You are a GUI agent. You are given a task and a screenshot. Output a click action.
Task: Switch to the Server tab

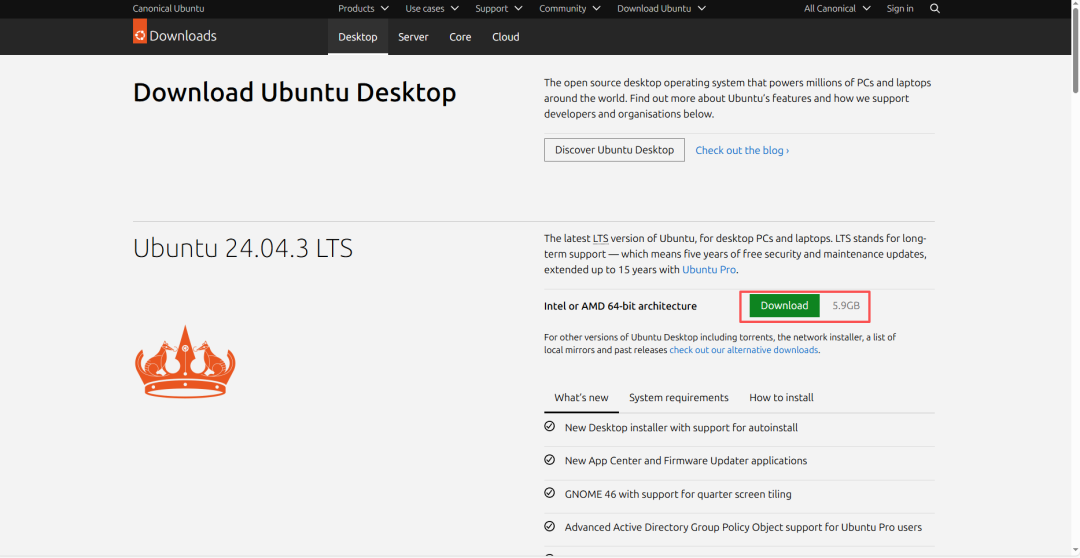click(413, 37)
